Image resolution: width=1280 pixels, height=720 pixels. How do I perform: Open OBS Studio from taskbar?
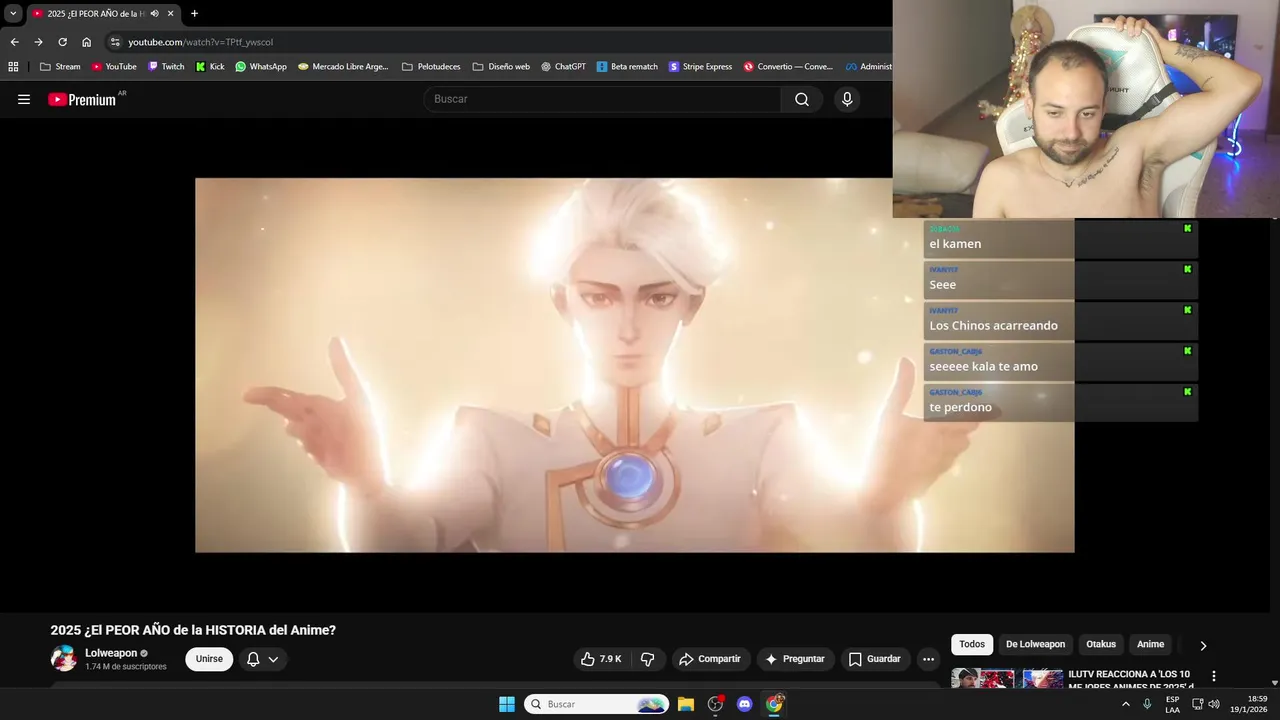715,704
